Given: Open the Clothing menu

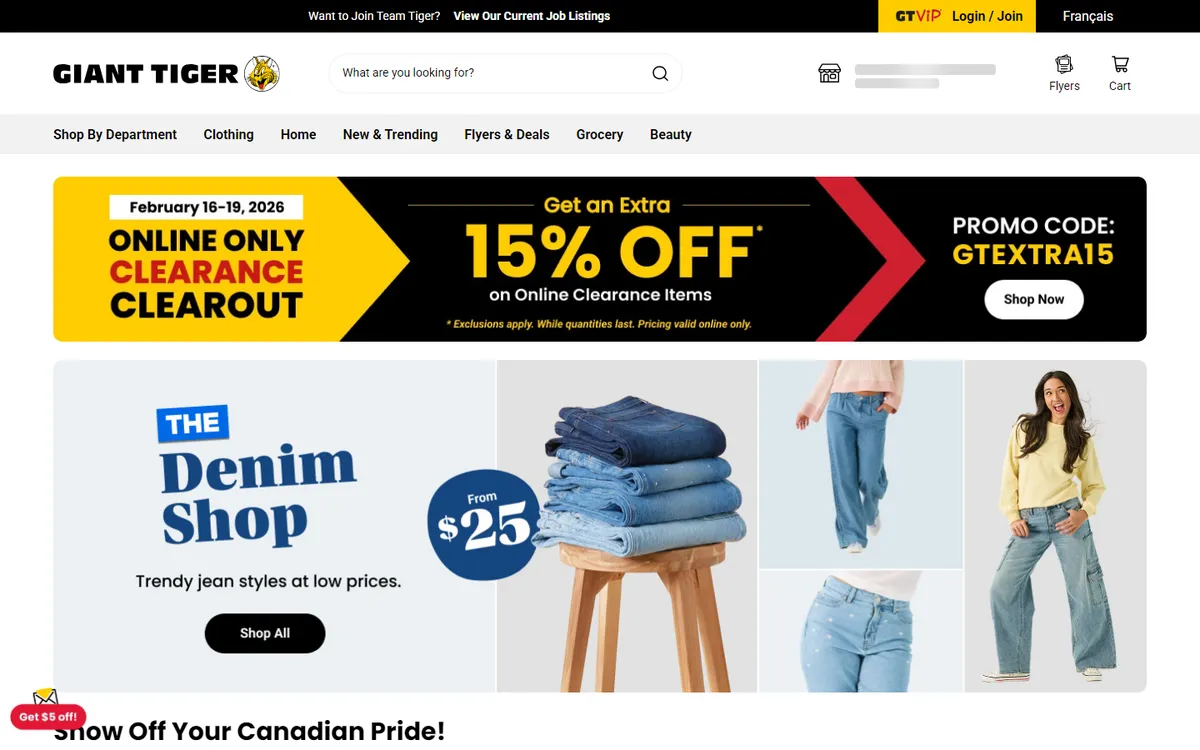Looking at the screenshot, I should click(228, 134).
